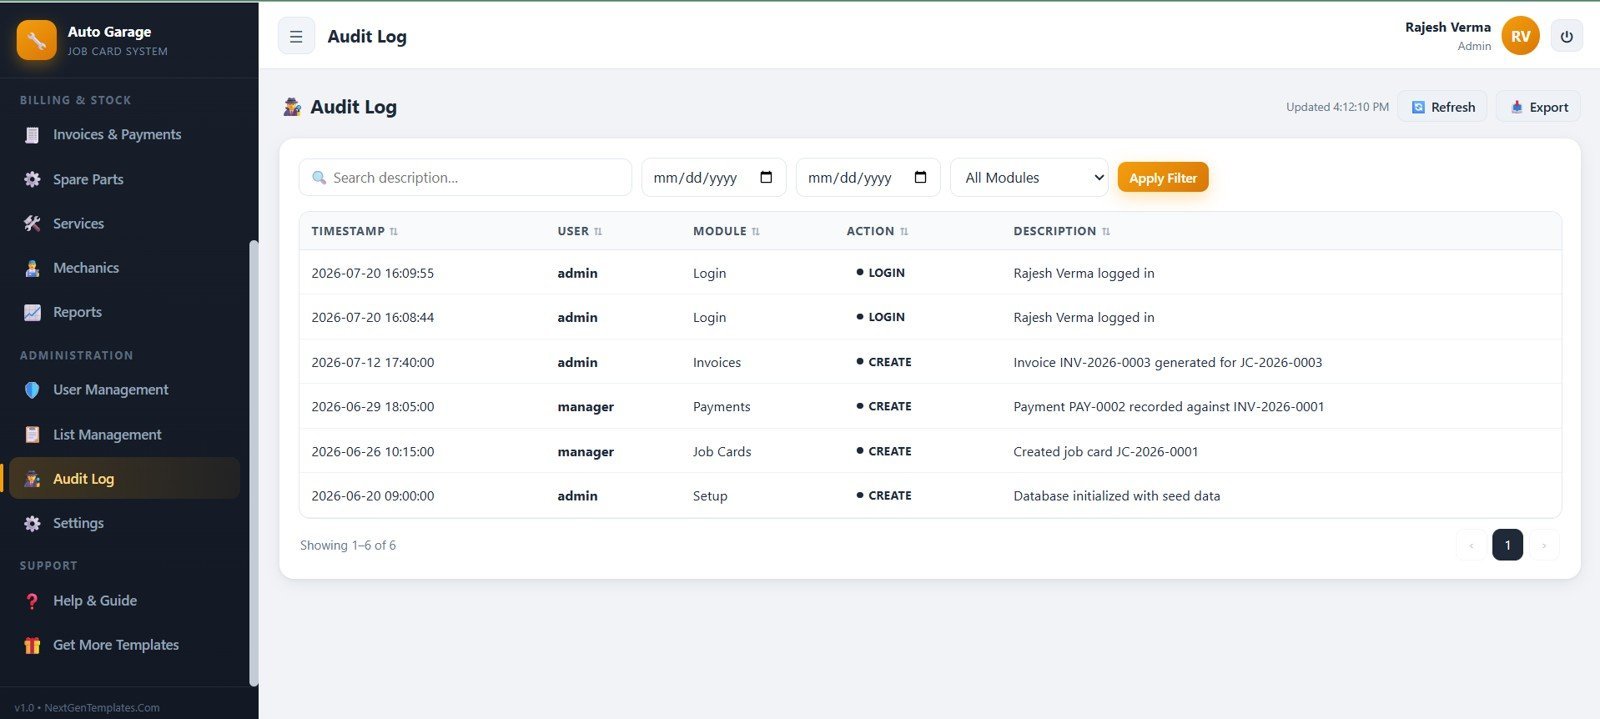Click the Invoices module cell
The image size is (1600, 719).
[717, 362]
